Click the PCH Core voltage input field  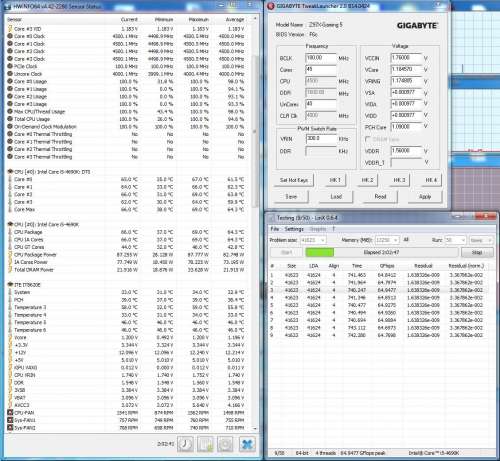pyautogui.click(x=406, y=127)
